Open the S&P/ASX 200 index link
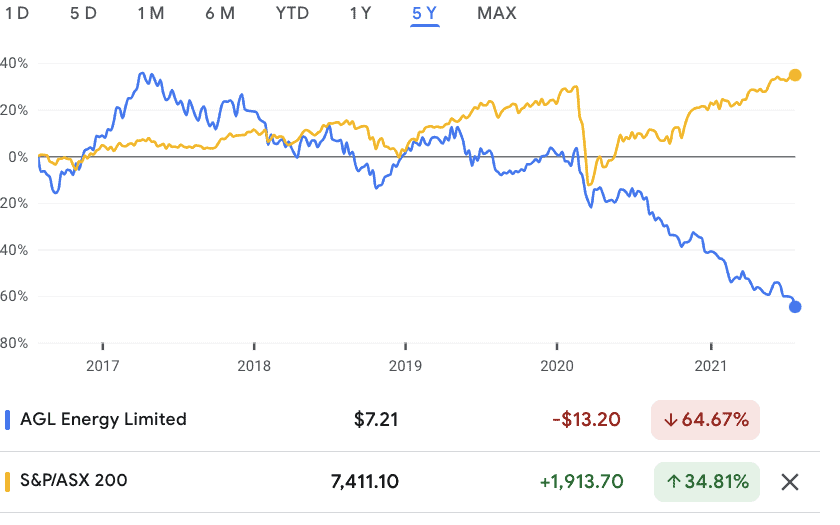Screen dimensions: 840x525 pyautogui.click(x=72, y=481)
